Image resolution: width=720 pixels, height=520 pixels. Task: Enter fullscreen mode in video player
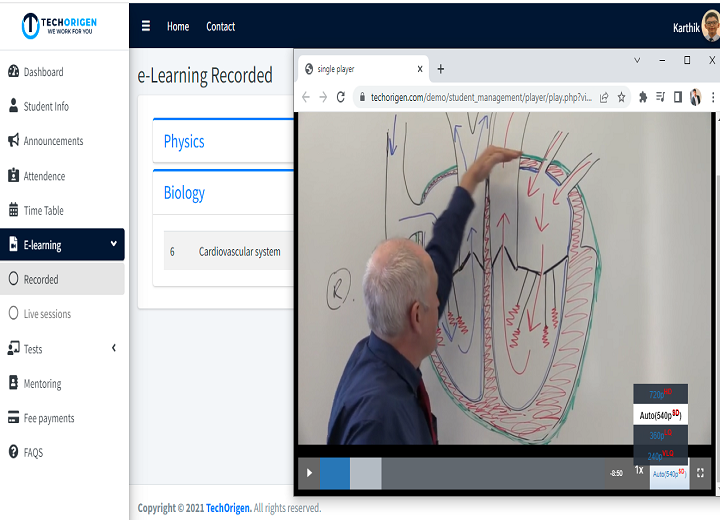700,473
